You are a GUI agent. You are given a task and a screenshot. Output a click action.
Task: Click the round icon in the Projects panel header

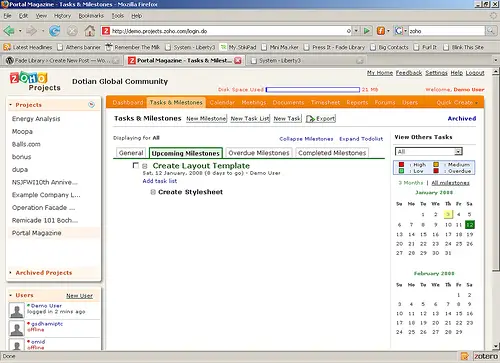(x=91, y=105)
